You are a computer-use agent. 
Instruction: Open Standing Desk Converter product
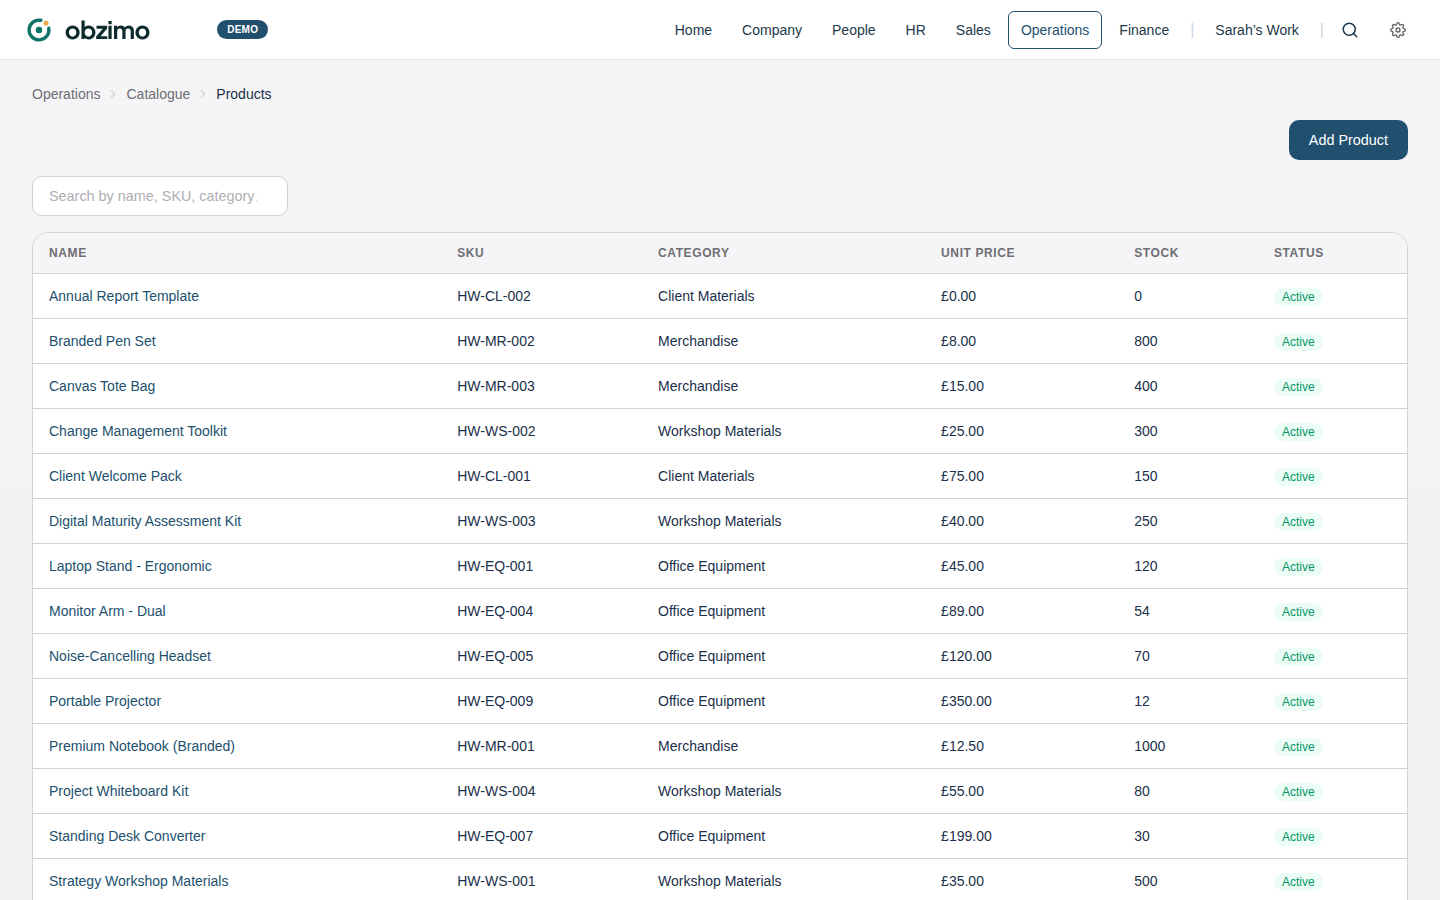tap(127, 836)
